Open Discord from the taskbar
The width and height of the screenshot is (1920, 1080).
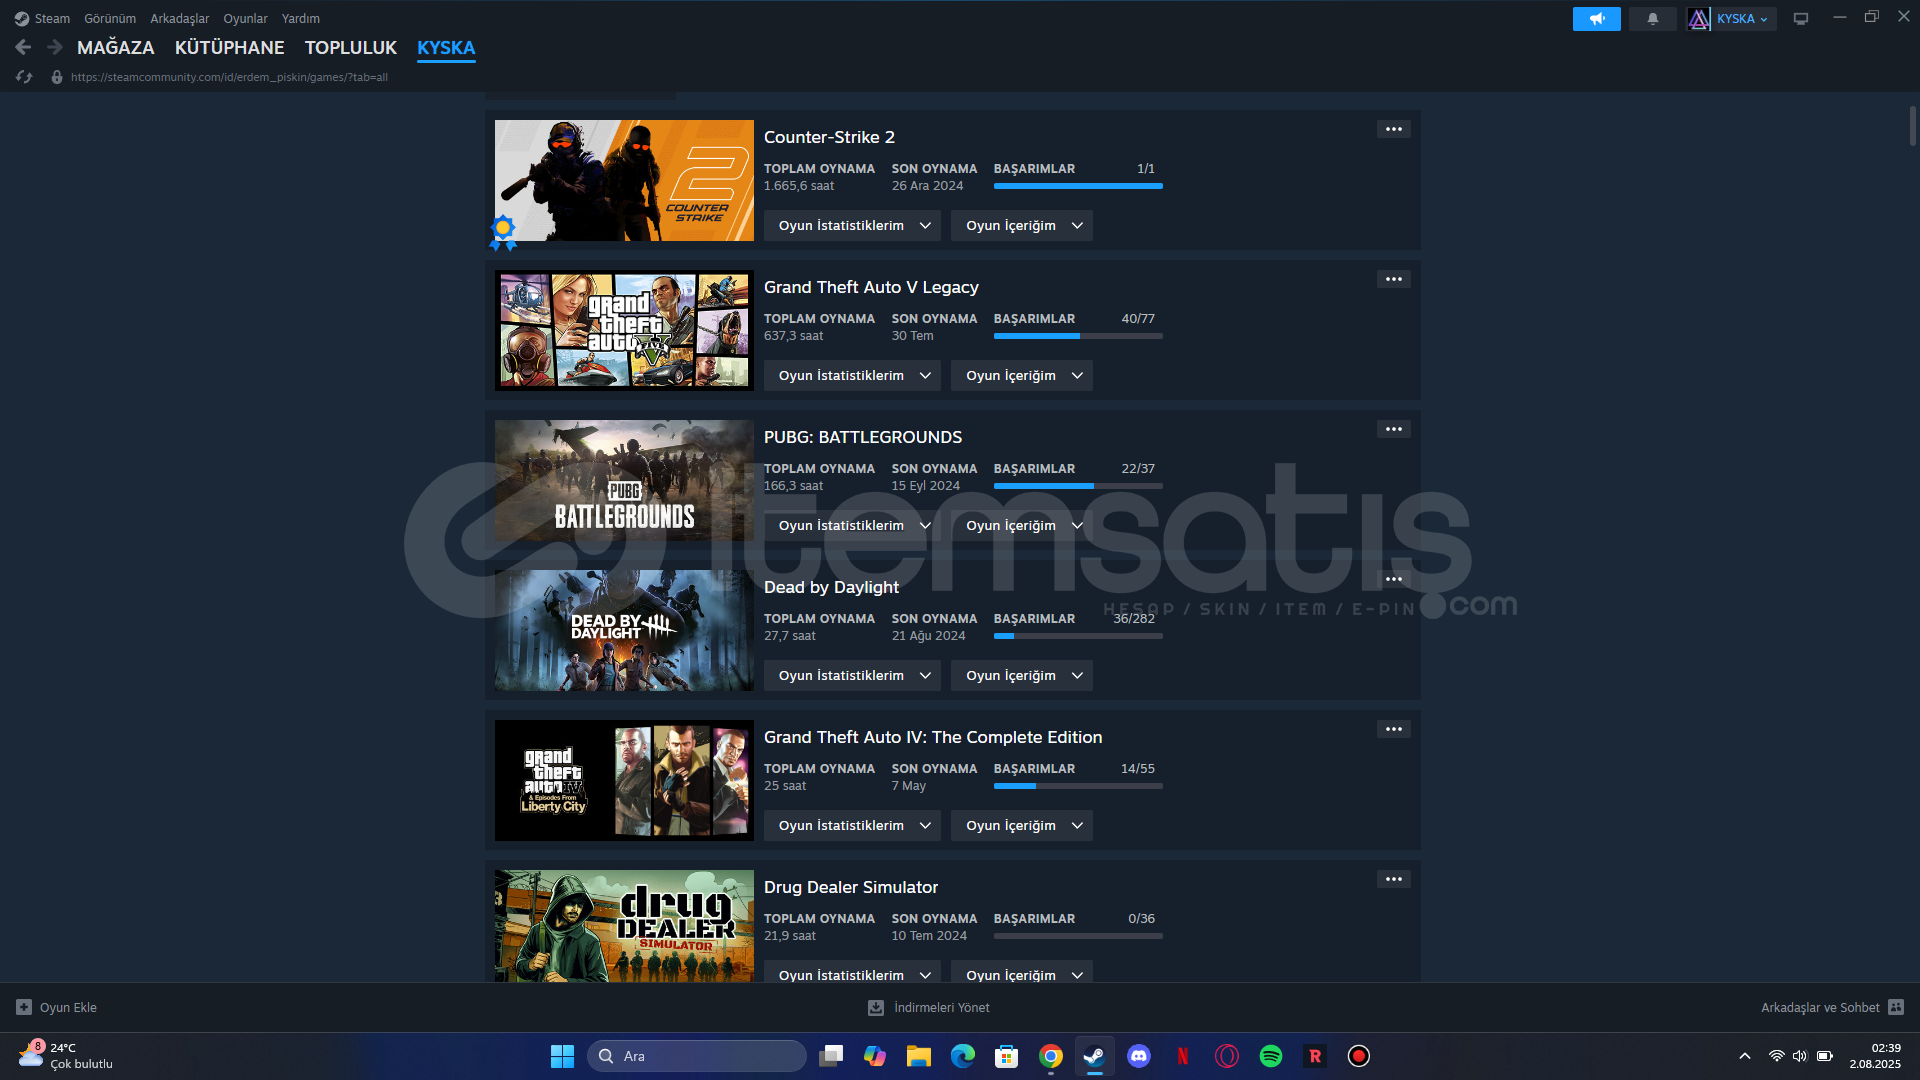[1139, 1056]
